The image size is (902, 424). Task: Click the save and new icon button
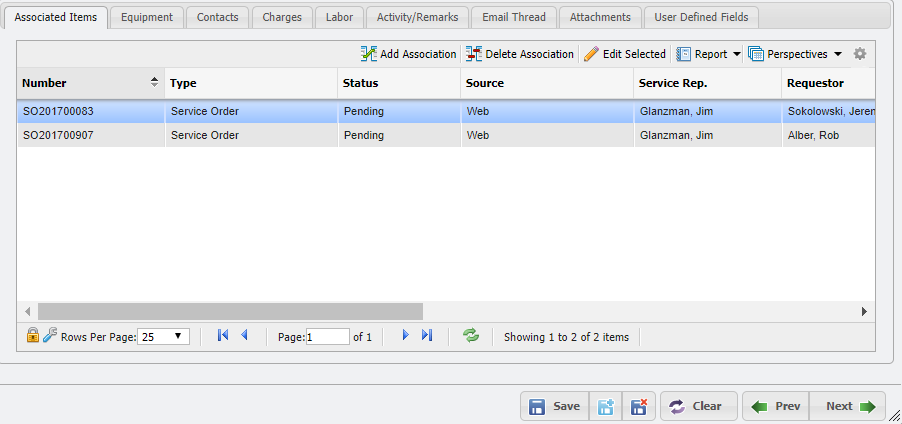coord(605,406)
